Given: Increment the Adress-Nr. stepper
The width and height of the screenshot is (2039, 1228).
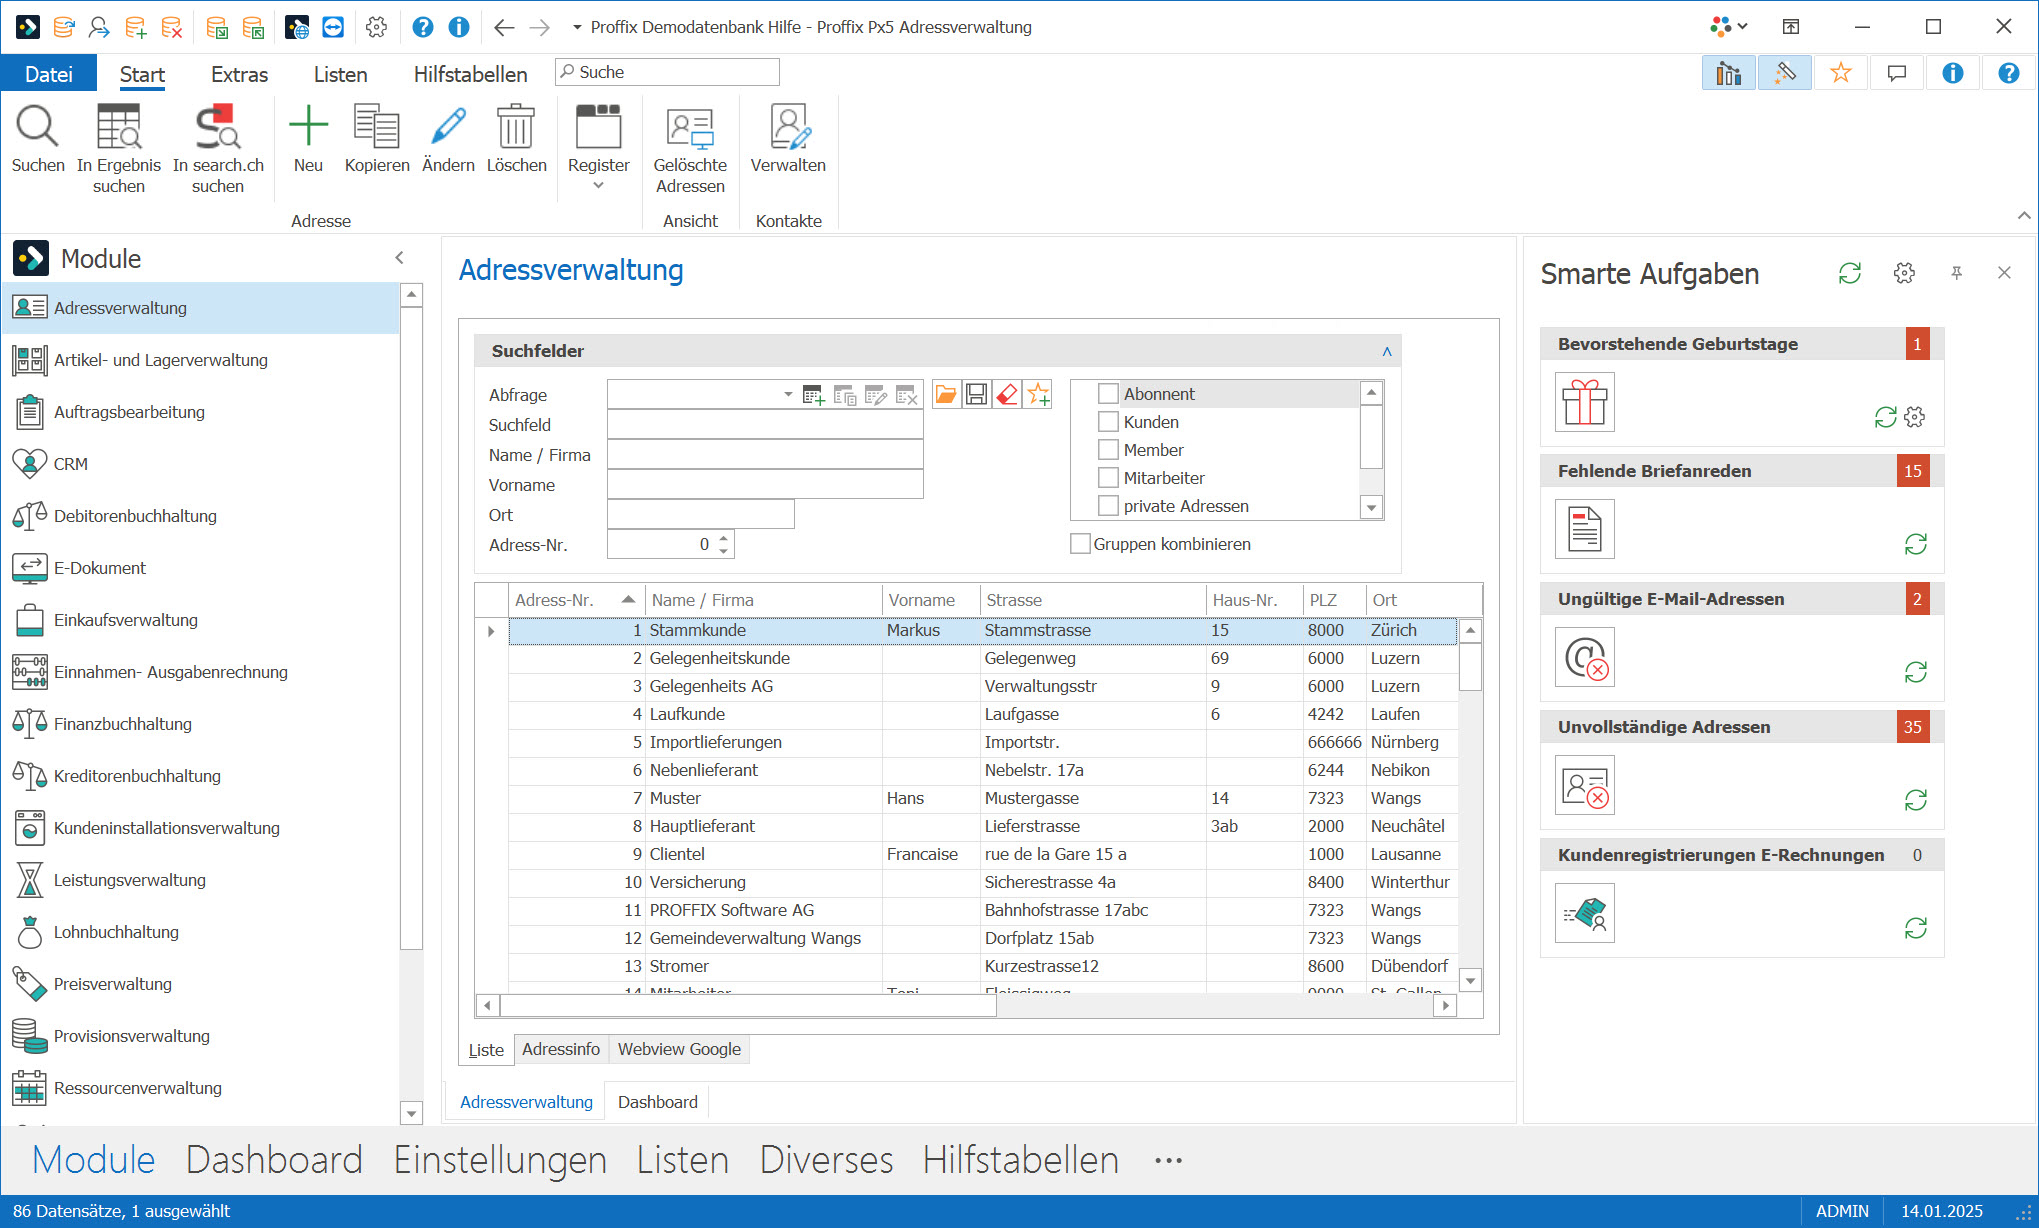Looking at the screenshot, I should coord(724,538).
